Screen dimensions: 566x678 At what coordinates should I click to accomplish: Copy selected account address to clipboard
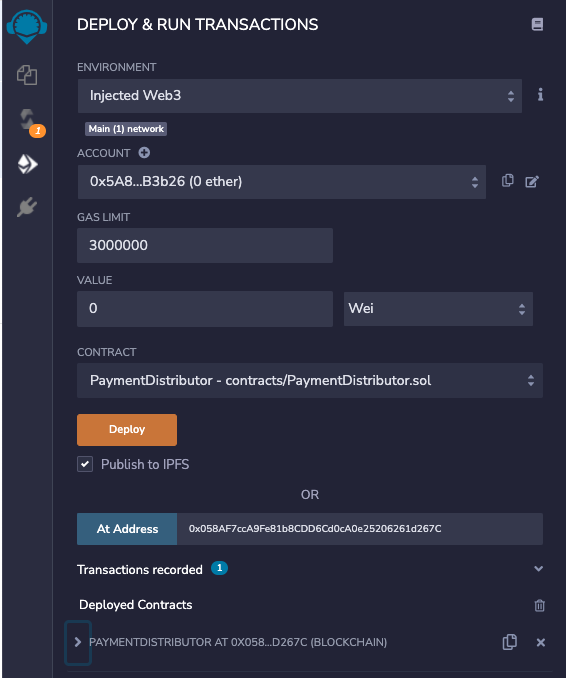click(508, 181)
